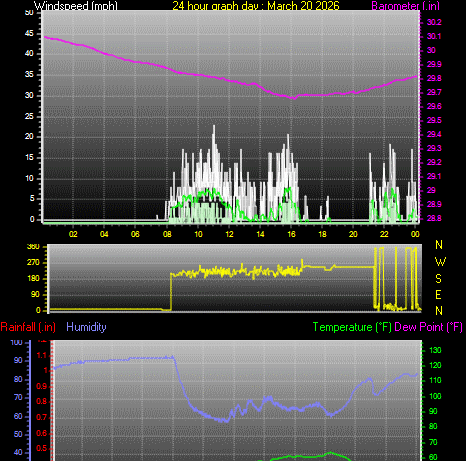
Task: Click the 16 hour label on time axis
Action: point(291,234)
